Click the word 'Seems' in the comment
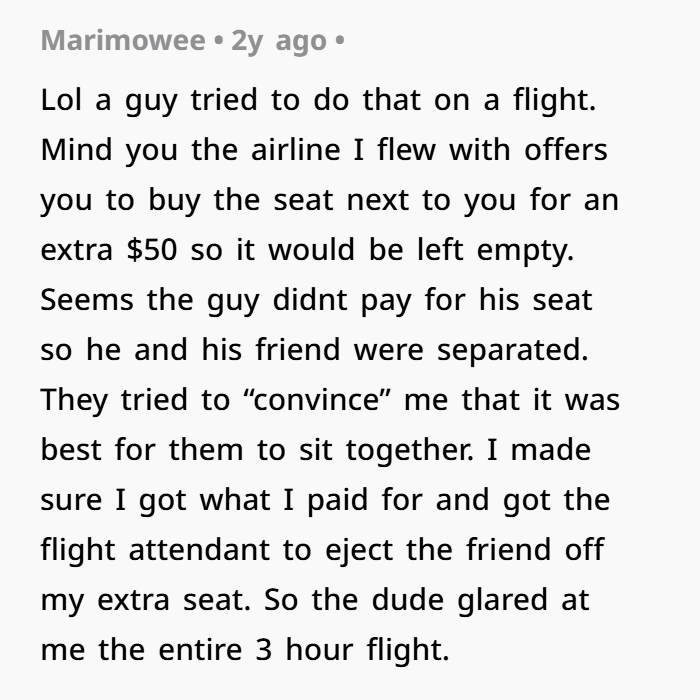This screenshot has height=700, width=700. [87, 300]
